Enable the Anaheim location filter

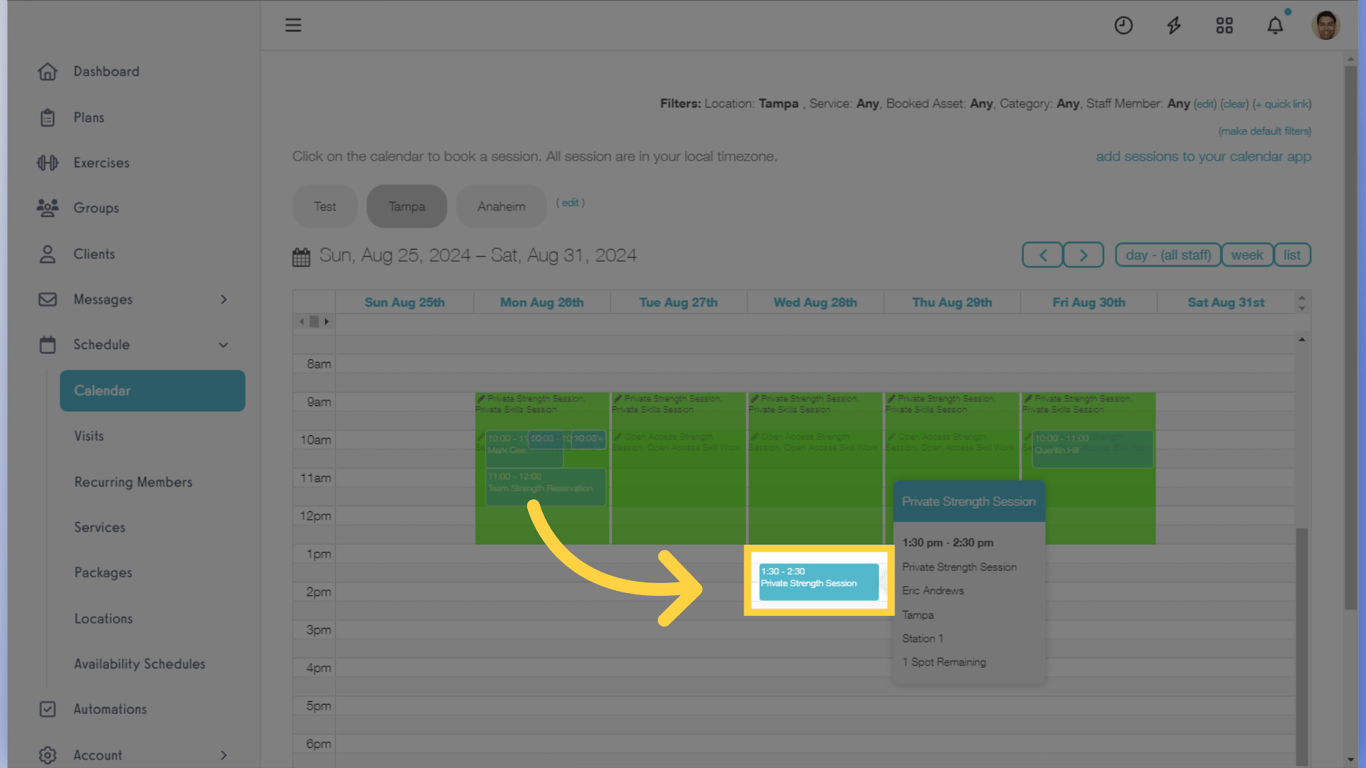[501, 206]
